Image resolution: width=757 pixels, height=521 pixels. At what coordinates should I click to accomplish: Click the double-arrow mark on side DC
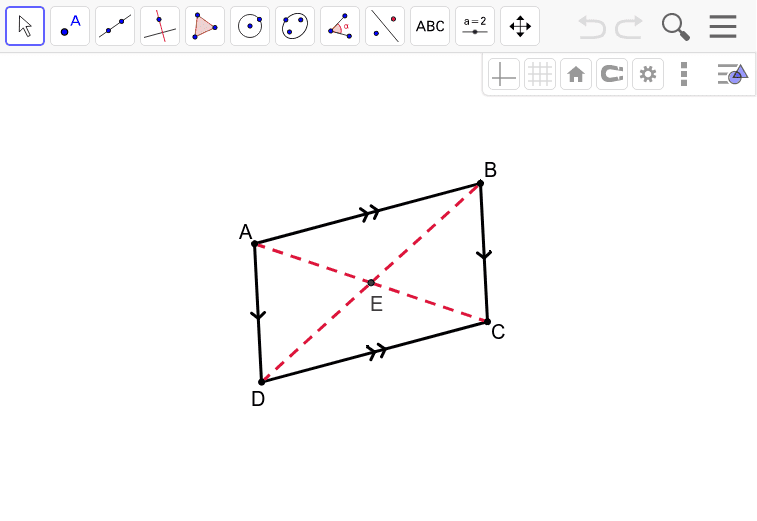(x=377, y=351)
